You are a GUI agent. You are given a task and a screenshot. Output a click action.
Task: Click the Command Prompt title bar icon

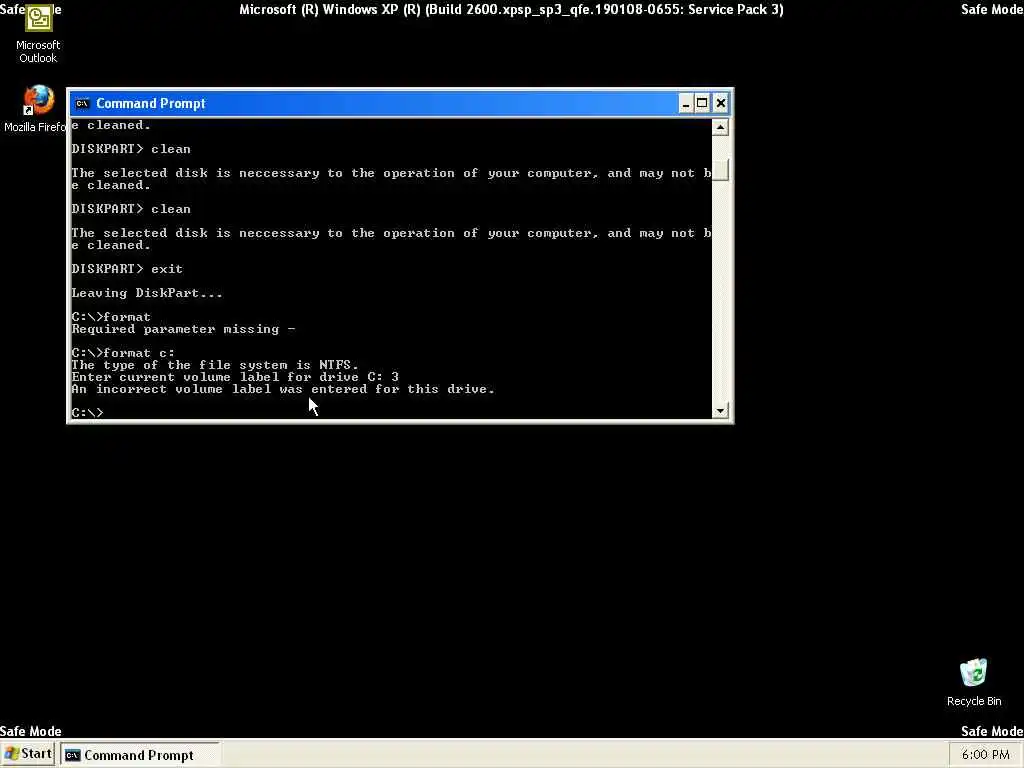click(x=82, y=103)
